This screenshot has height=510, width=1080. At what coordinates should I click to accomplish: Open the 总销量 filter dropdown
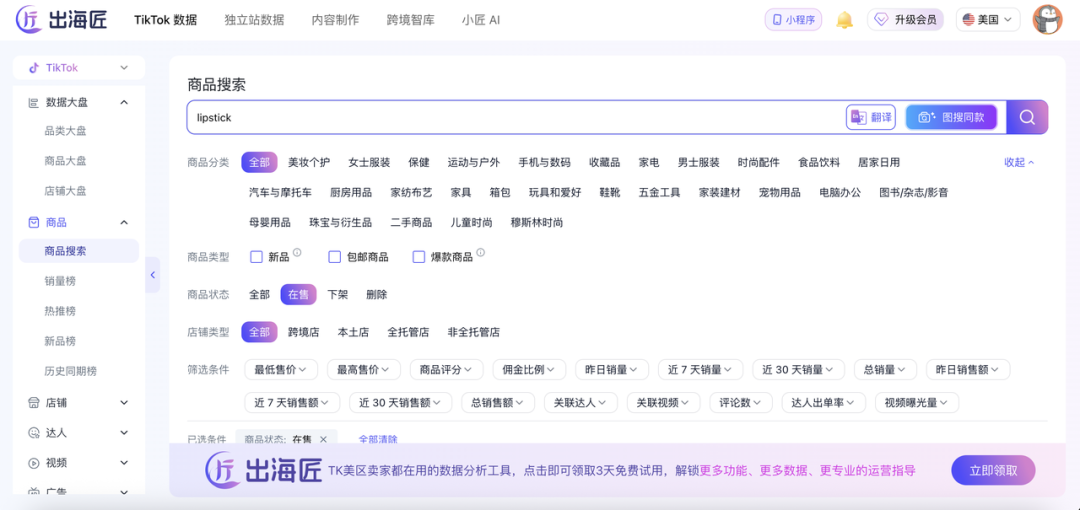pos(885,369)
